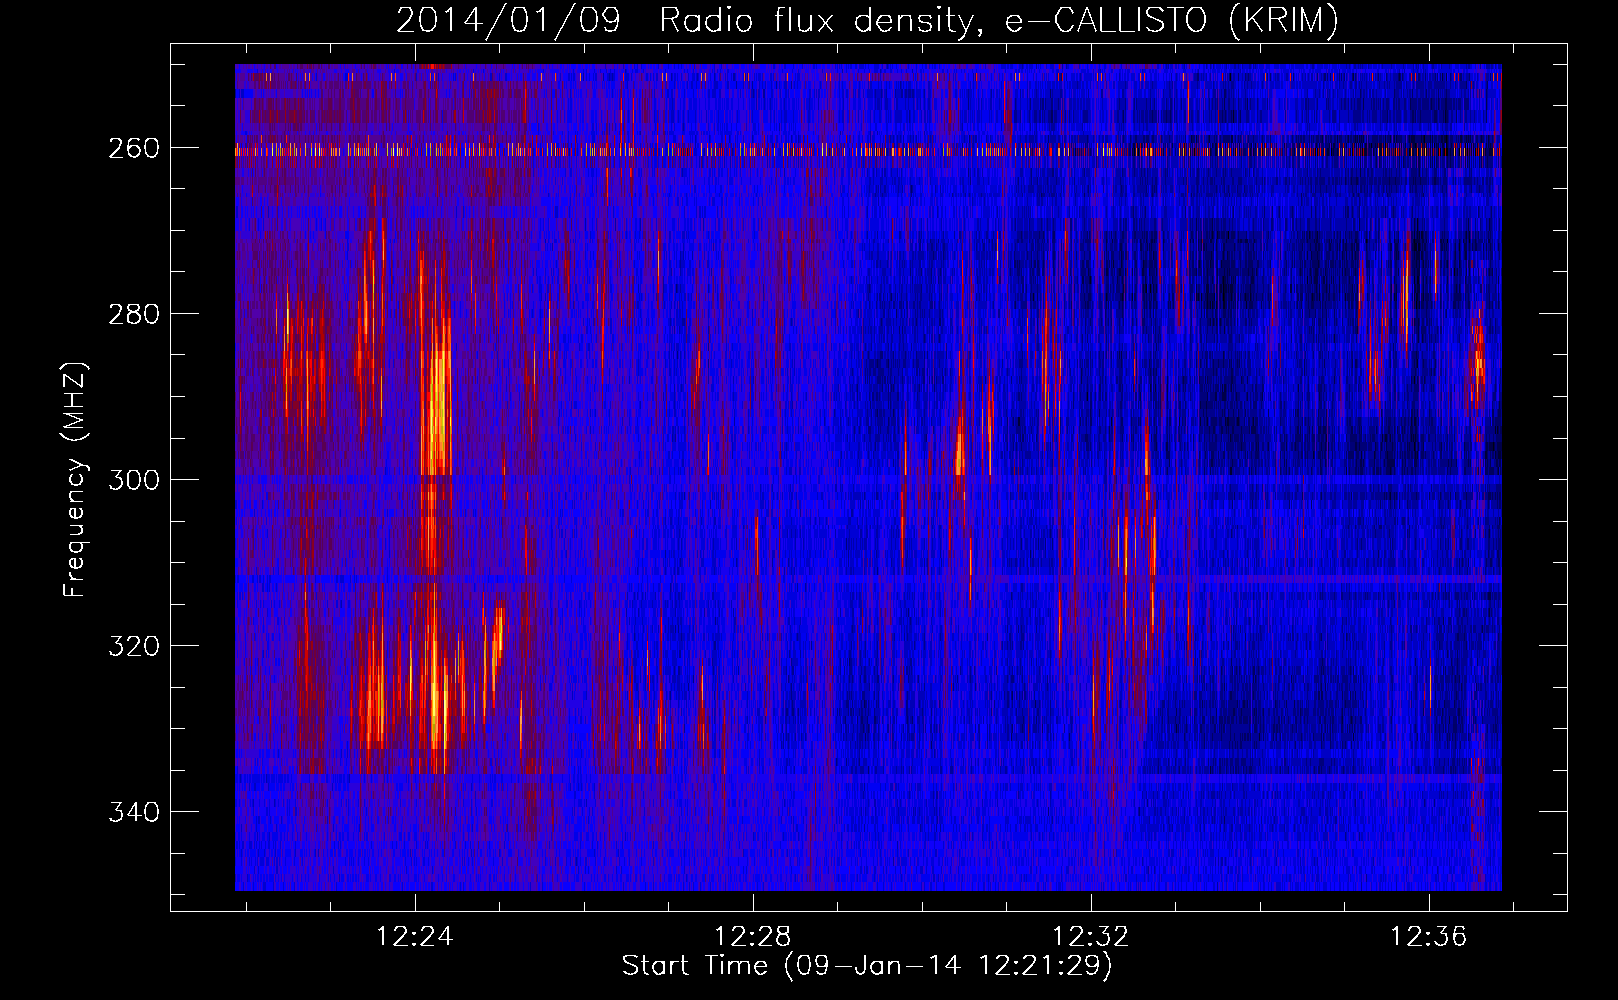Image resolution: width=1618 pixels, height=1000 pixels.
Task: Click the "Frequency (MHZ)" axis label
Action: click(75, 480)
